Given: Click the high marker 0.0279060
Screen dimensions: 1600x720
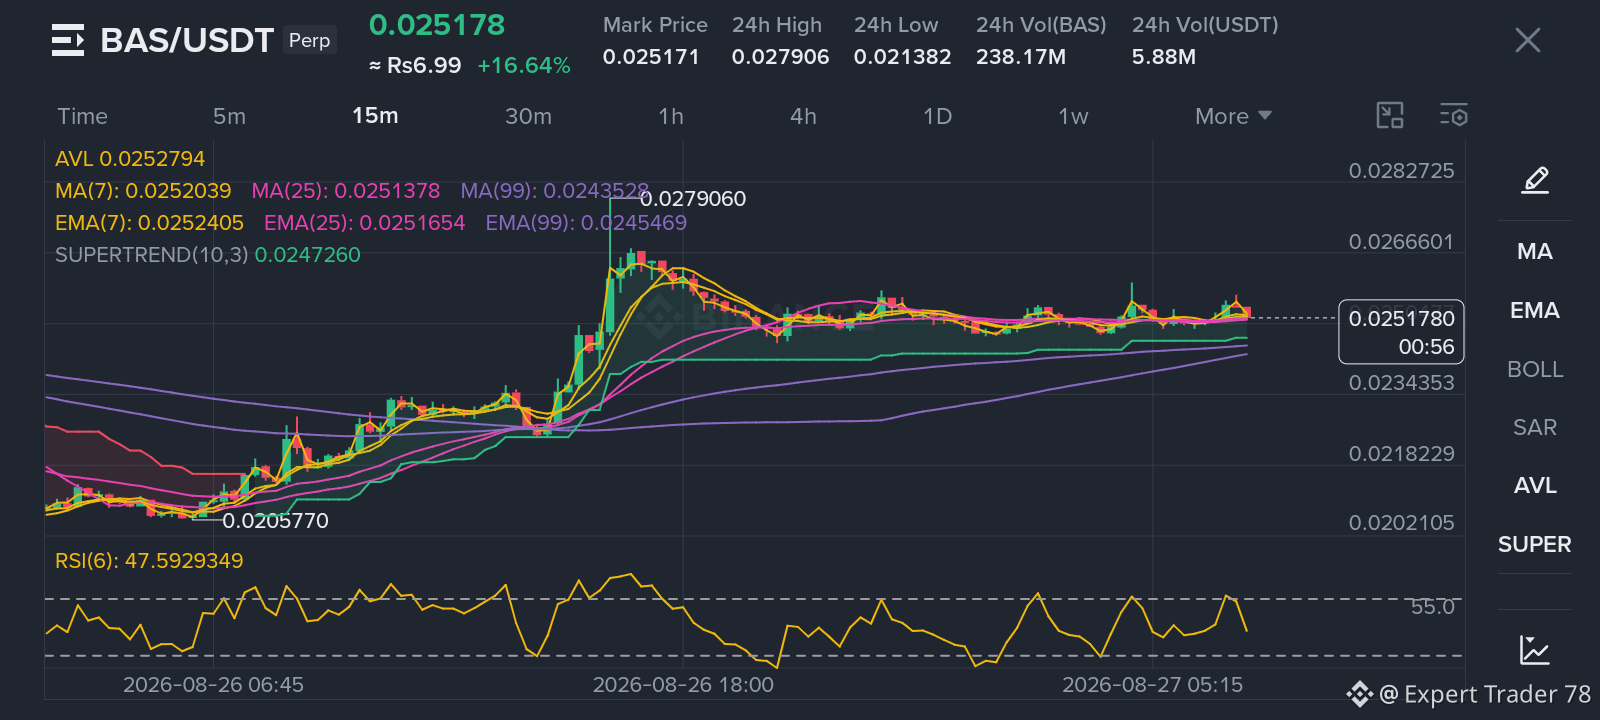Looking at the screenshot, I should click(x=693, y=199).
